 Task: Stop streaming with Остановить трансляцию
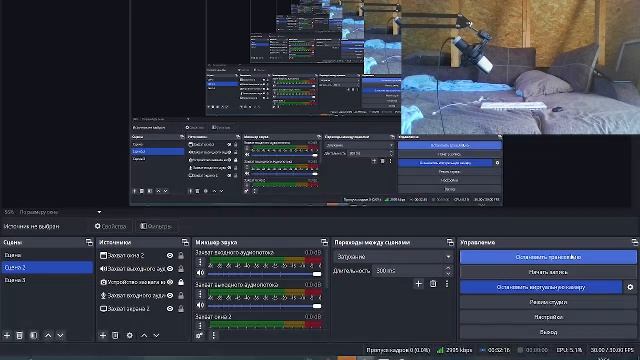tap(548, 257)
